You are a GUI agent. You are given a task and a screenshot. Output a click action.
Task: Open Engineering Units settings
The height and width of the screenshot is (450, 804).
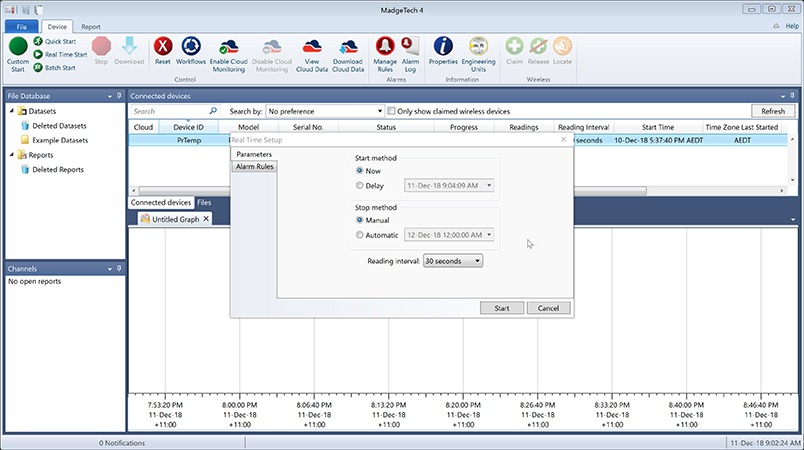click(478, 47)
